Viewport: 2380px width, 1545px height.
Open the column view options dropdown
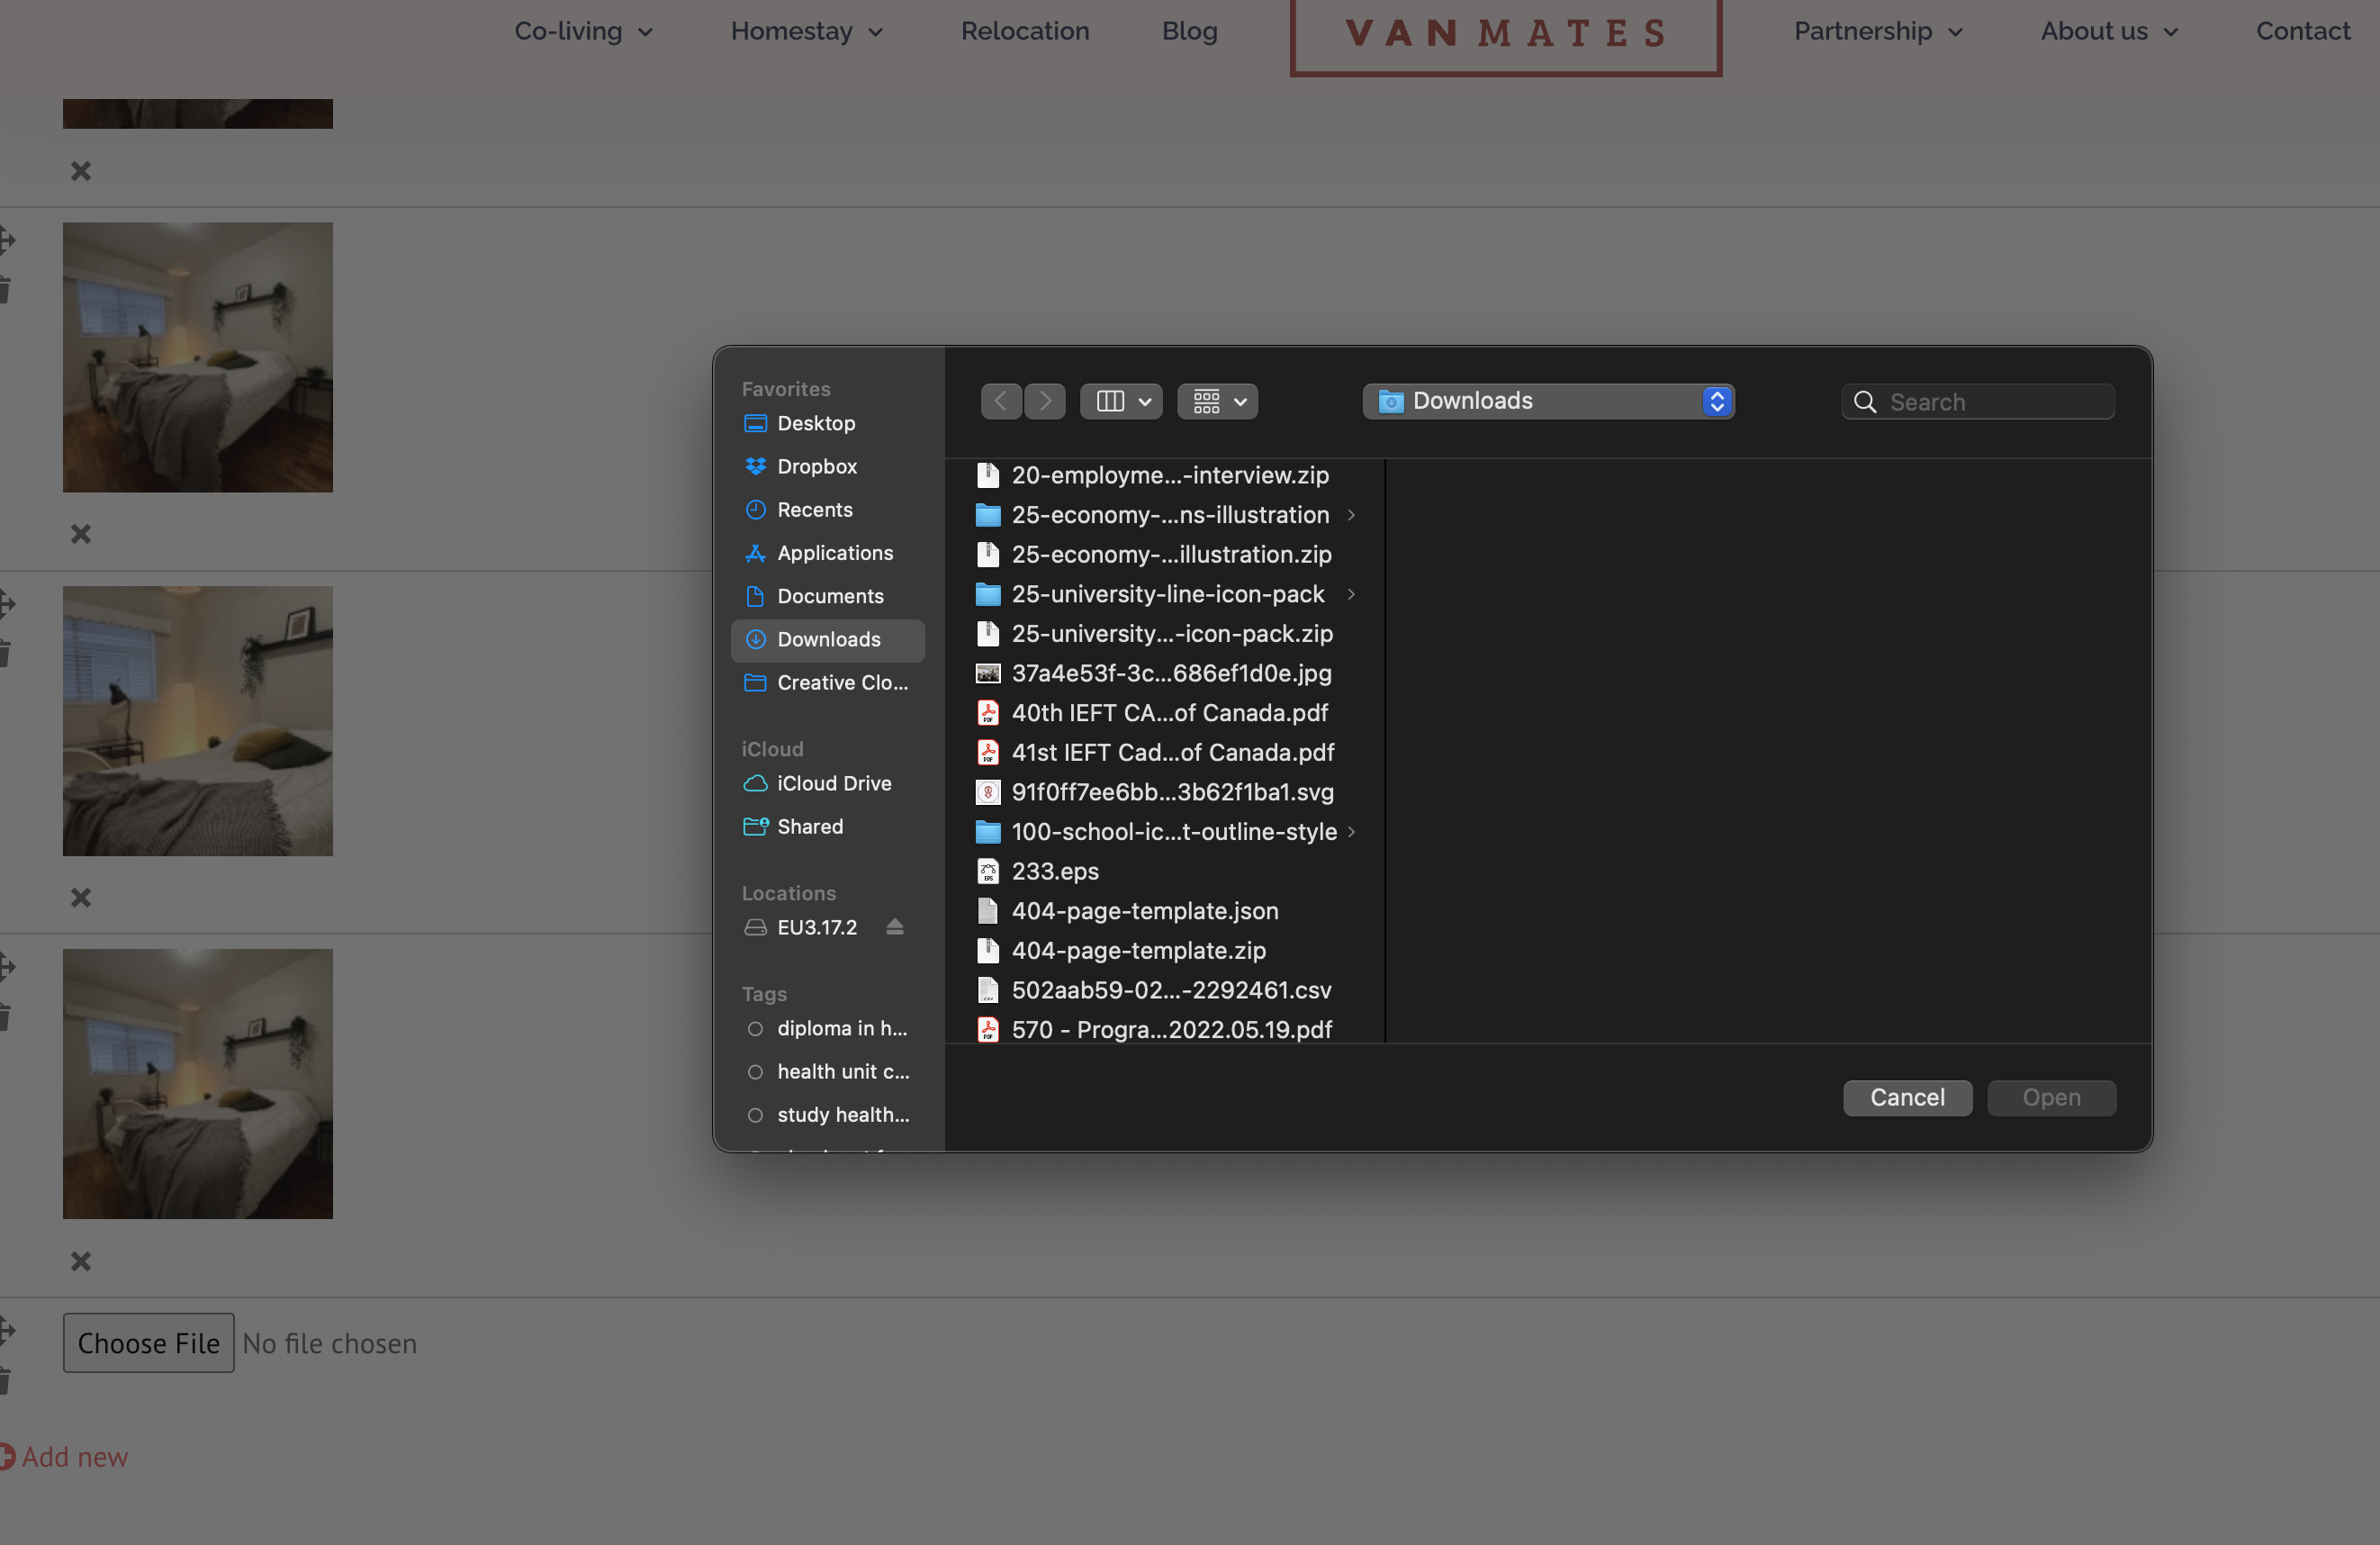[x=1121, y=401]
